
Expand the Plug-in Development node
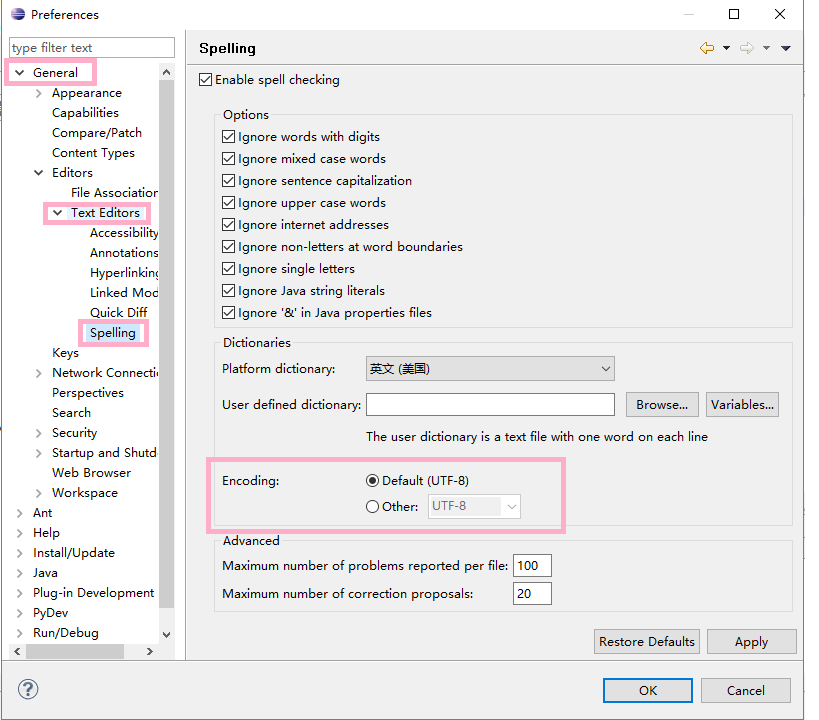[19, 593]
